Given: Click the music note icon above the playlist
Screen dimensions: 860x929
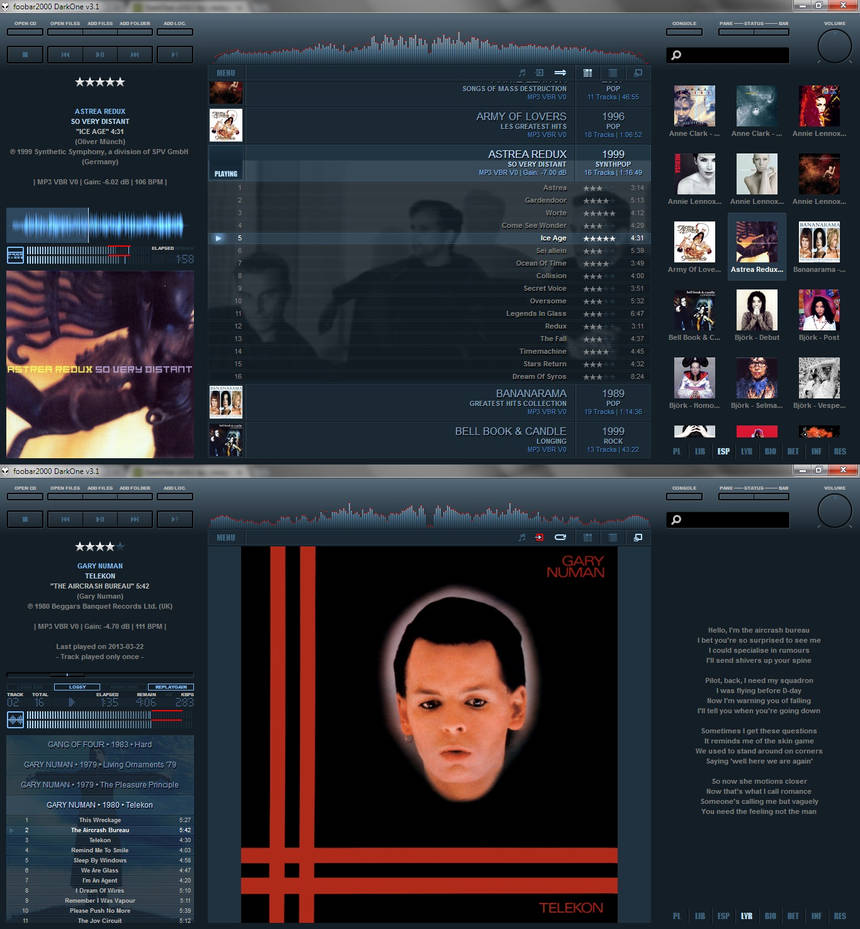Looking at the screenshot, I should click(522, 73).
